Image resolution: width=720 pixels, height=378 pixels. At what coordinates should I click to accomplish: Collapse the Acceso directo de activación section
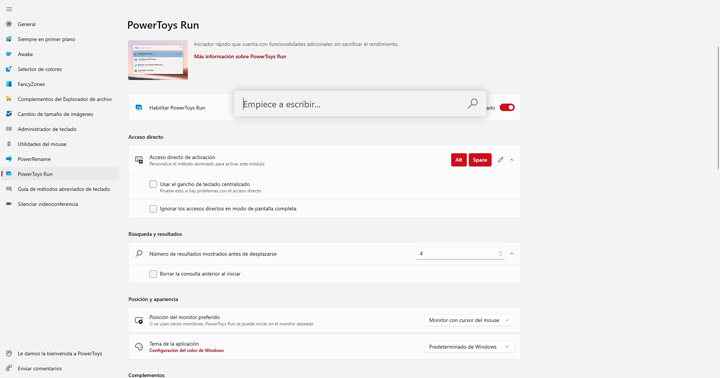click(x=512, y=160)
